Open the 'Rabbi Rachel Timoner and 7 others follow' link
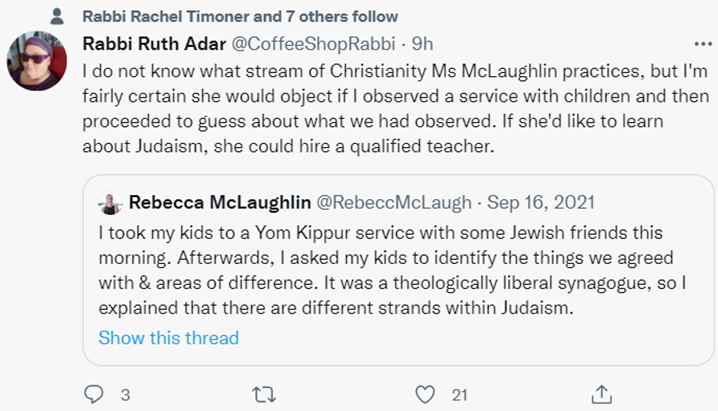Viewport: 718px width, 411px height. point(240,16)
